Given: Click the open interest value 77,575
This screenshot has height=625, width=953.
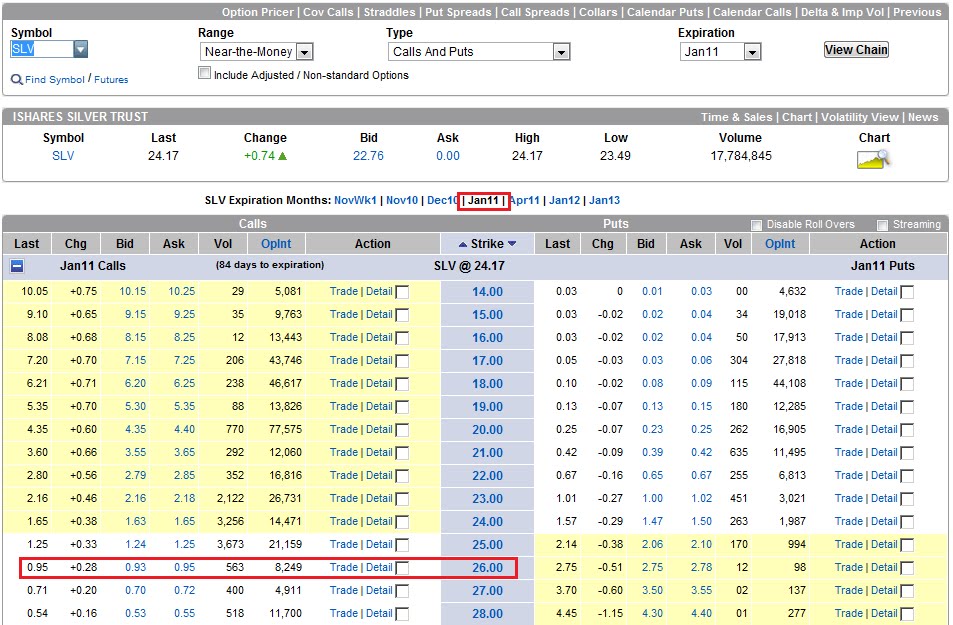Looking at the screenshot, I should (285, 429).
